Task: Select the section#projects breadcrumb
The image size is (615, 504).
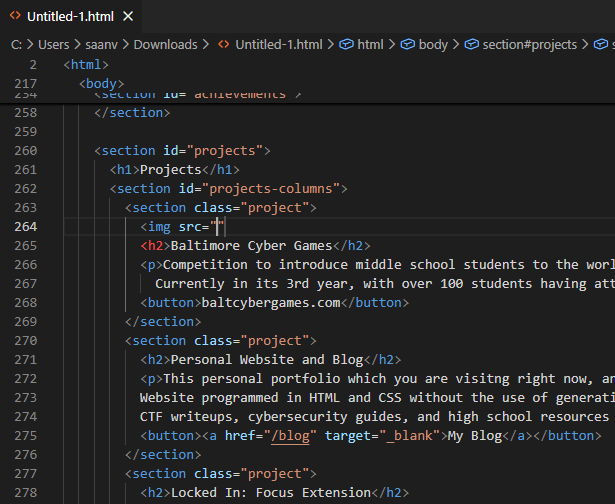Action: click(x=529, y=45)
